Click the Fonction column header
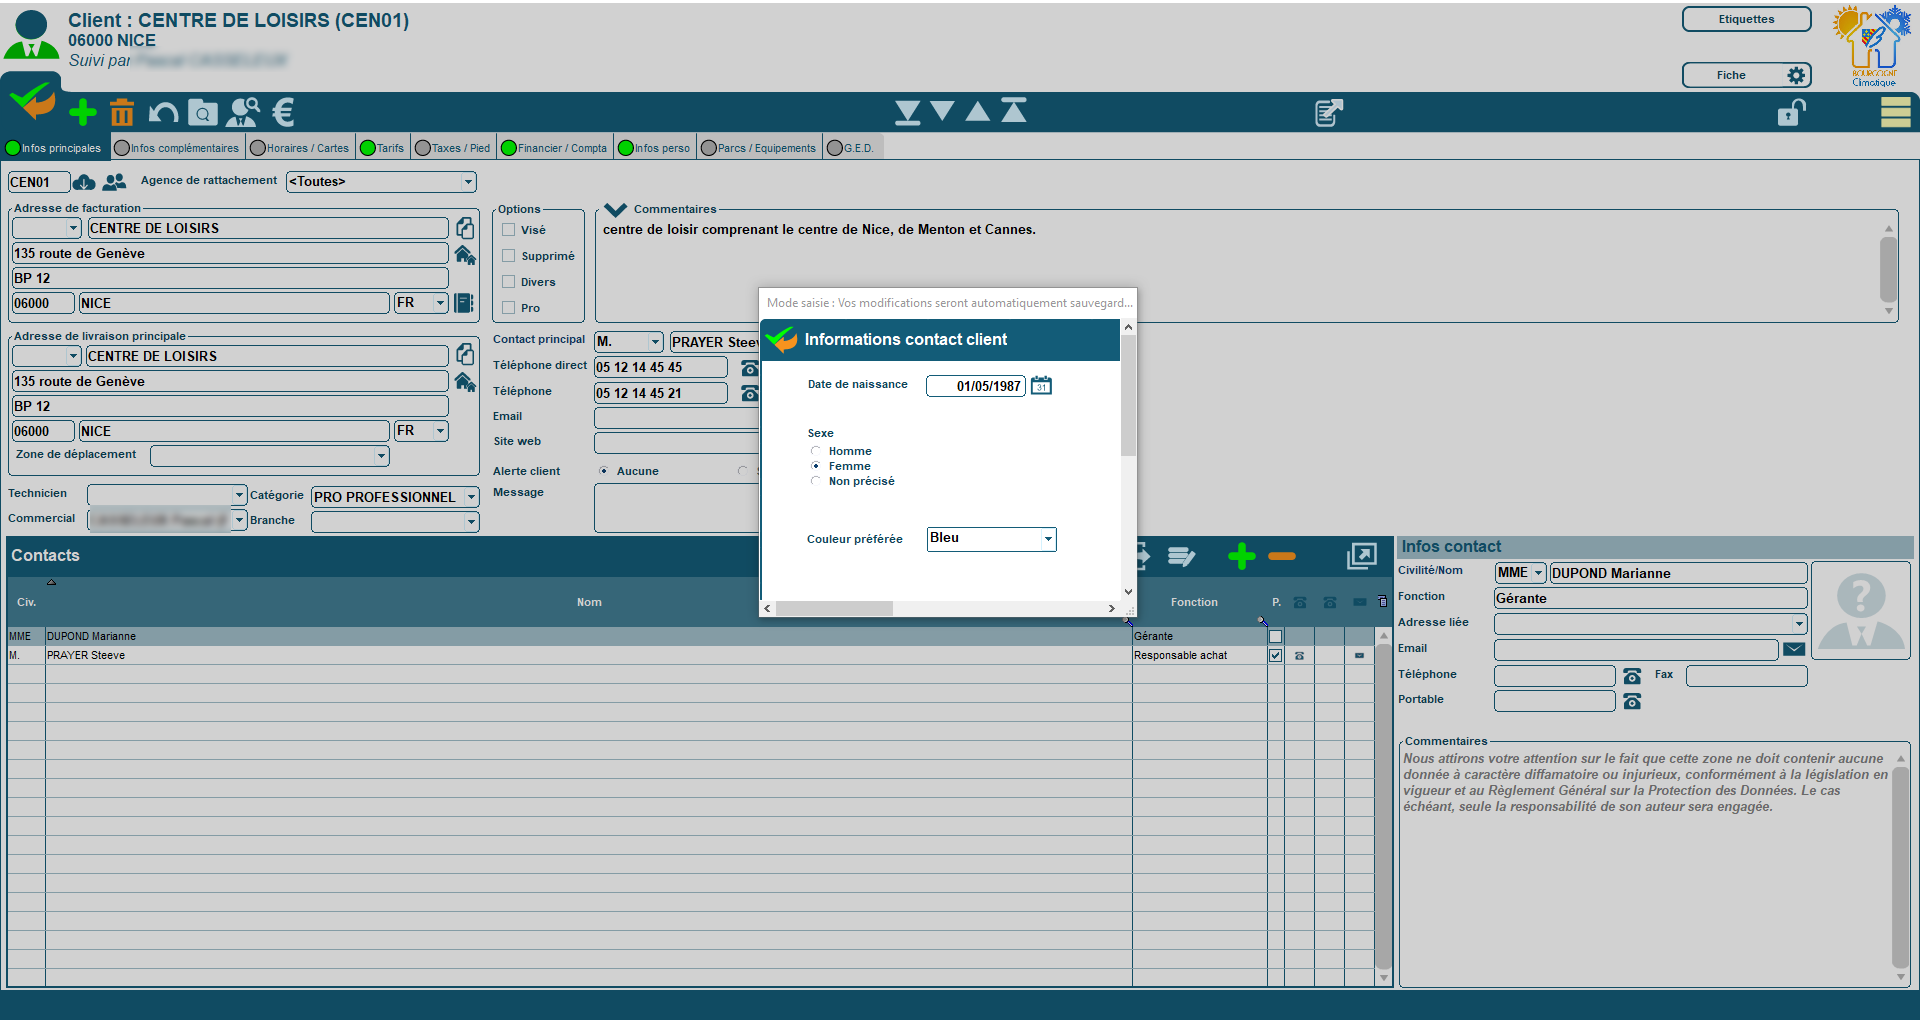 tap(1194, 602)
